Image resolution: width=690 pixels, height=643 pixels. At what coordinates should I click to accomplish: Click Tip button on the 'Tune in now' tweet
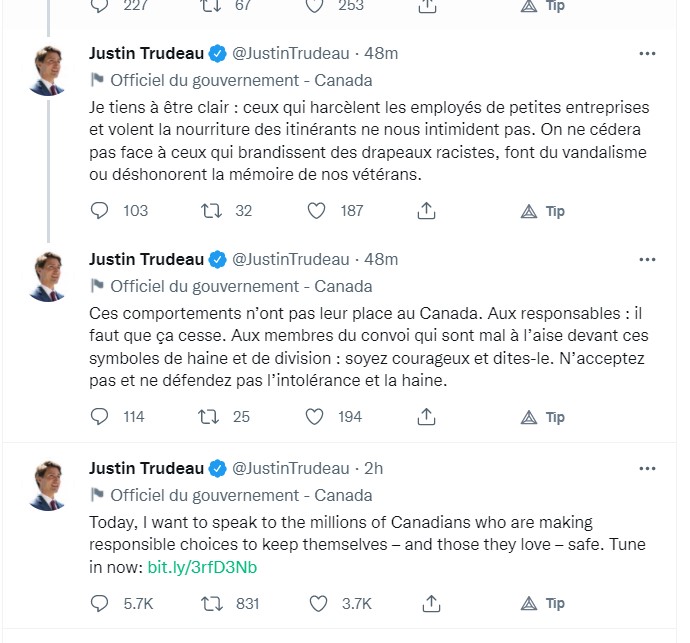543,603
